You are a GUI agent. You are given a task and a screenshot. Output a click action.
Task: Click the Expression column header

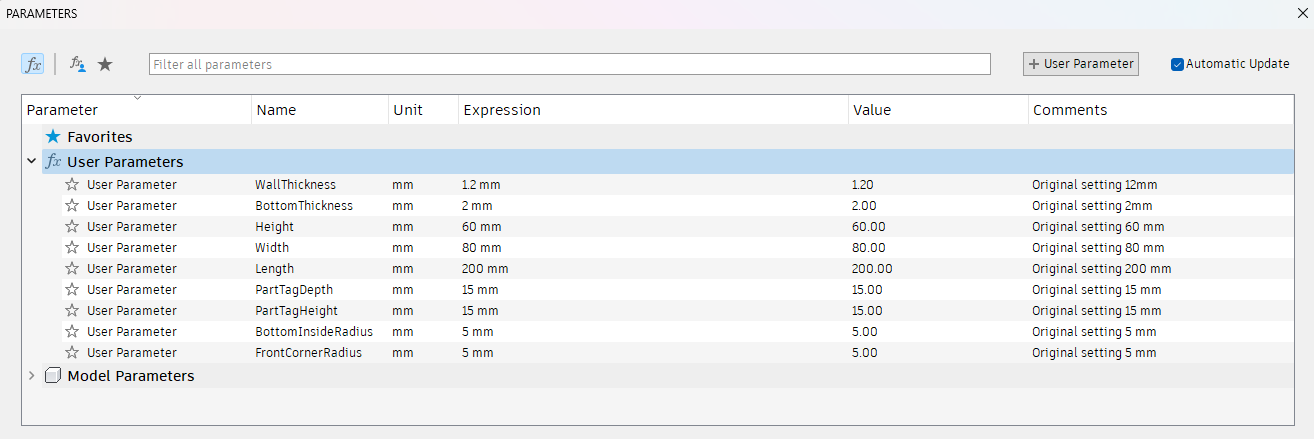click(502, 110)
